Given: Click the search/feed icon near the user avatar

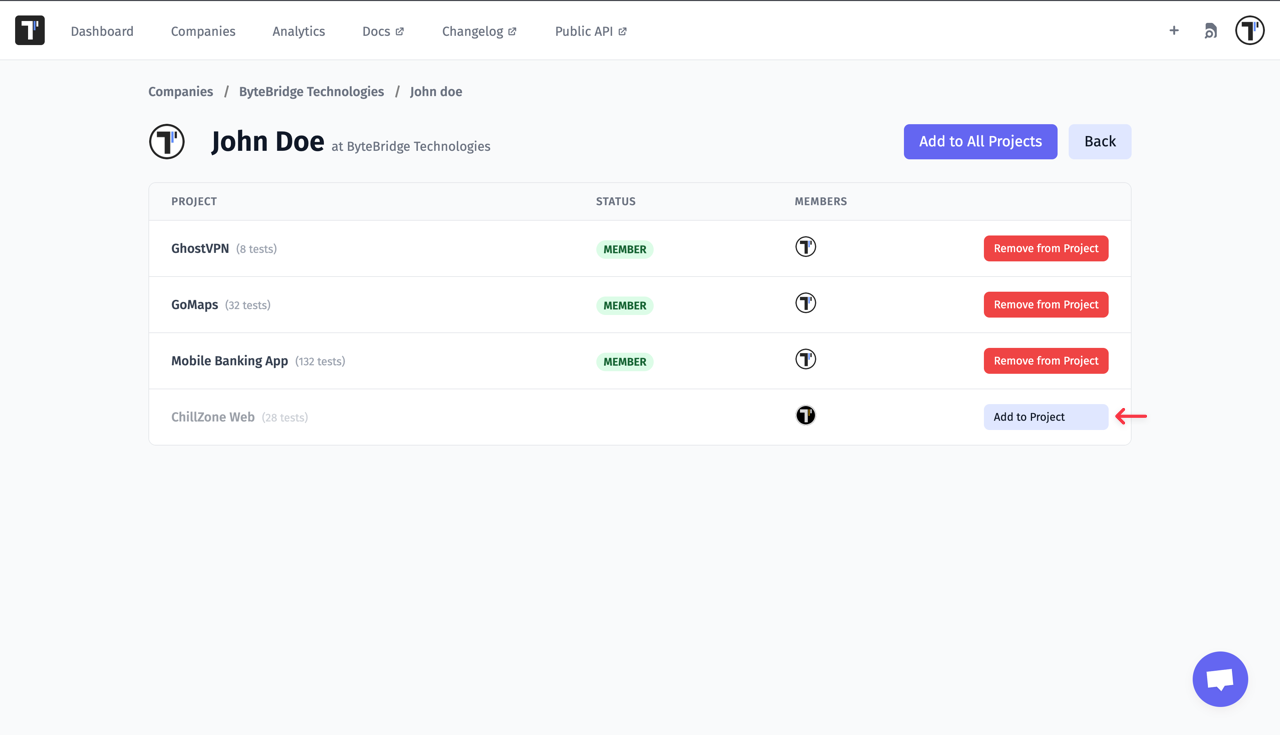Looking at the screenshot, I should (x=1210, y=30).
